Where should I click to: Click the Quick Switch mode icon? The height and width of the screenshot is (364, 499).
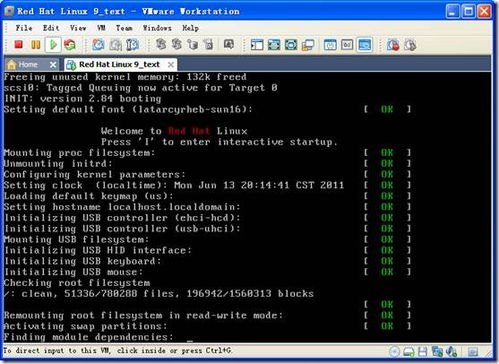[274, 45]
